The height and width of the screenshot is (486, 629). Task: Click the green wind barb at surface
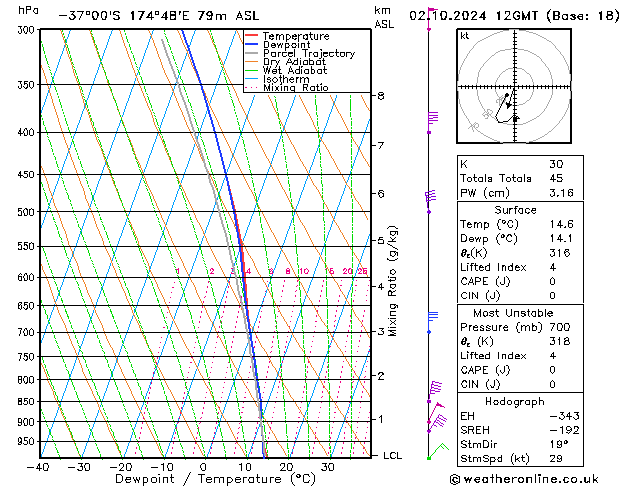point(438,451)
